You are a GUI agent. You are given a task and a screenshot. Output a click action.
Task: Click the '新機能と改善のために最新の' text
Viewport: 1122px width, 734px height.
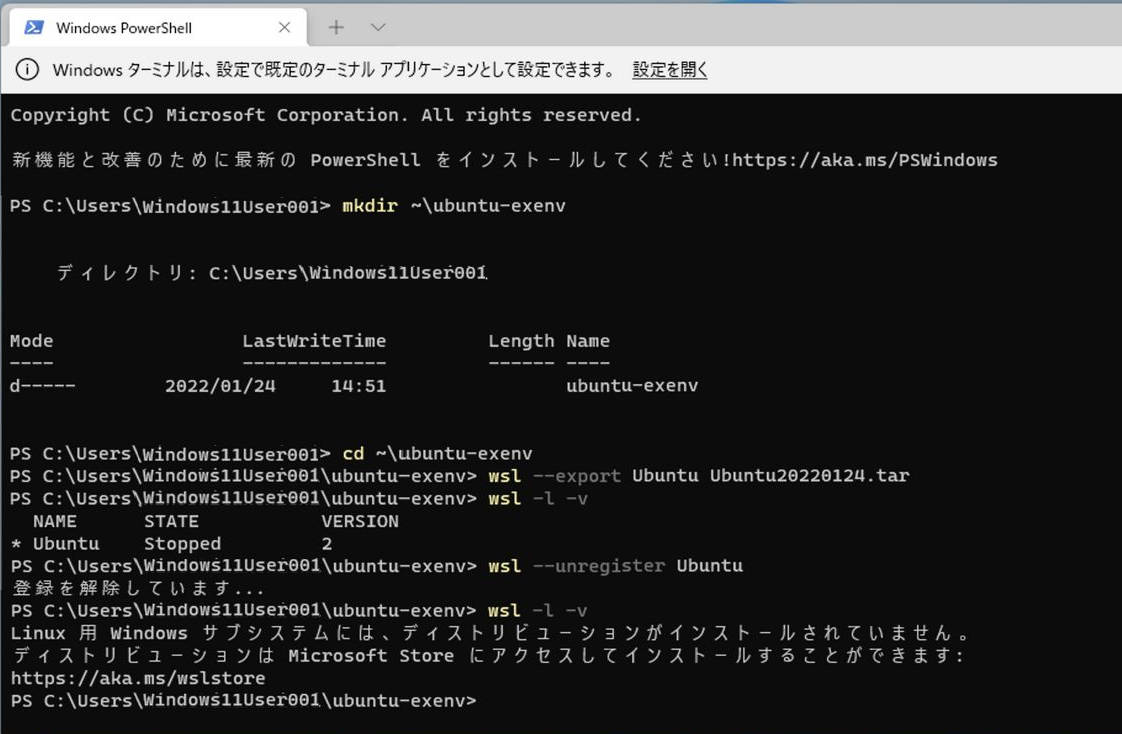point(154,160)
